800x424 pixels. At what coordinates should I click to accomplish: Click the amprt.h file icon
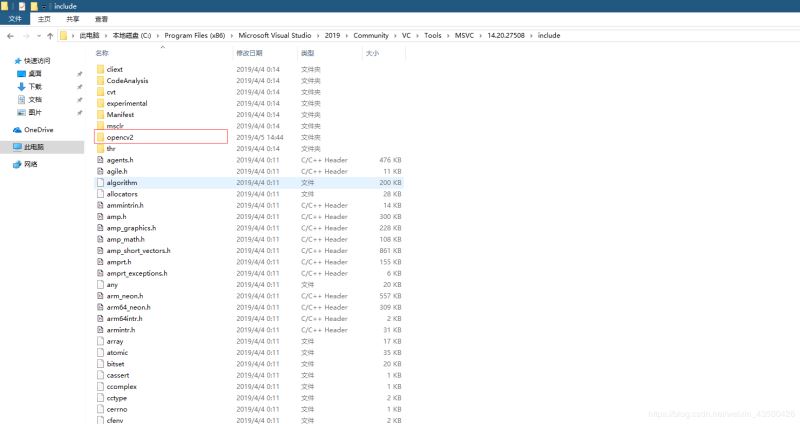pos(101,262)
